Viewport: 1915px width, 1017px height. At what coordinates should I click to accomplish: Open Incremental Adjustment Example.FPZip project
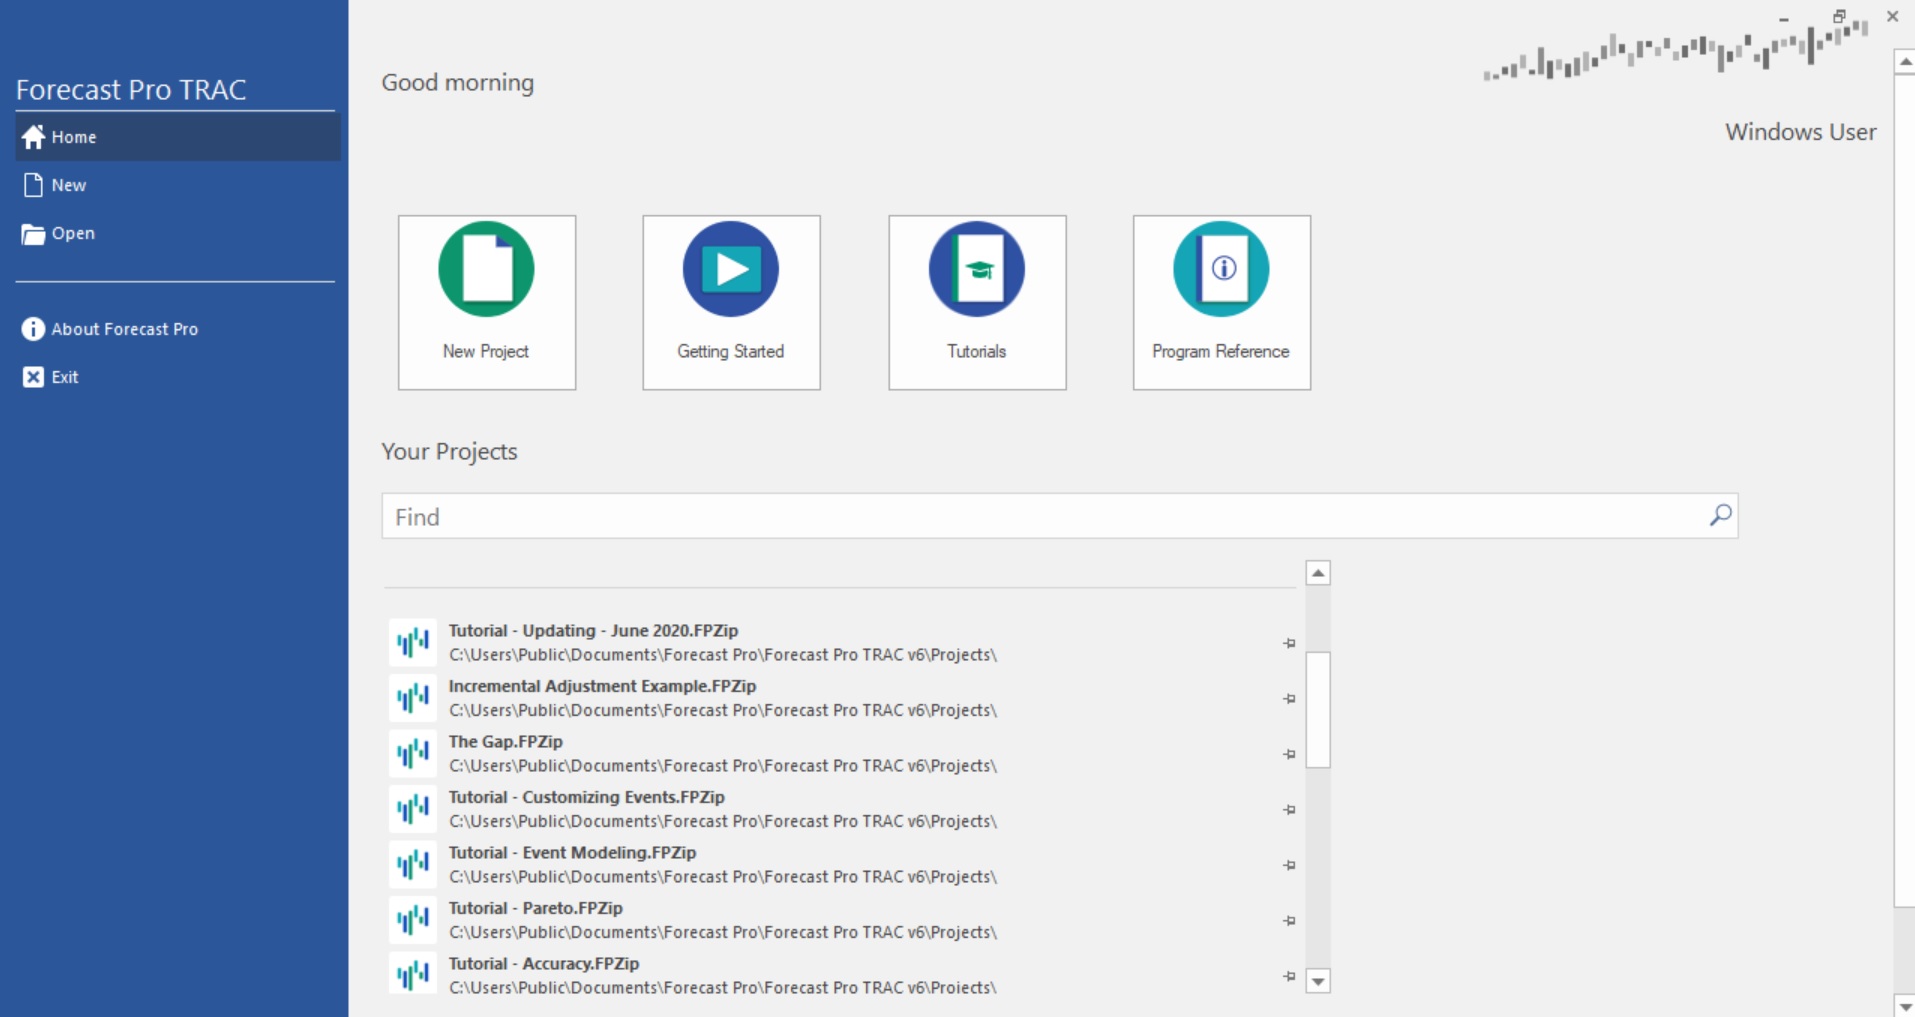point(840,697)
